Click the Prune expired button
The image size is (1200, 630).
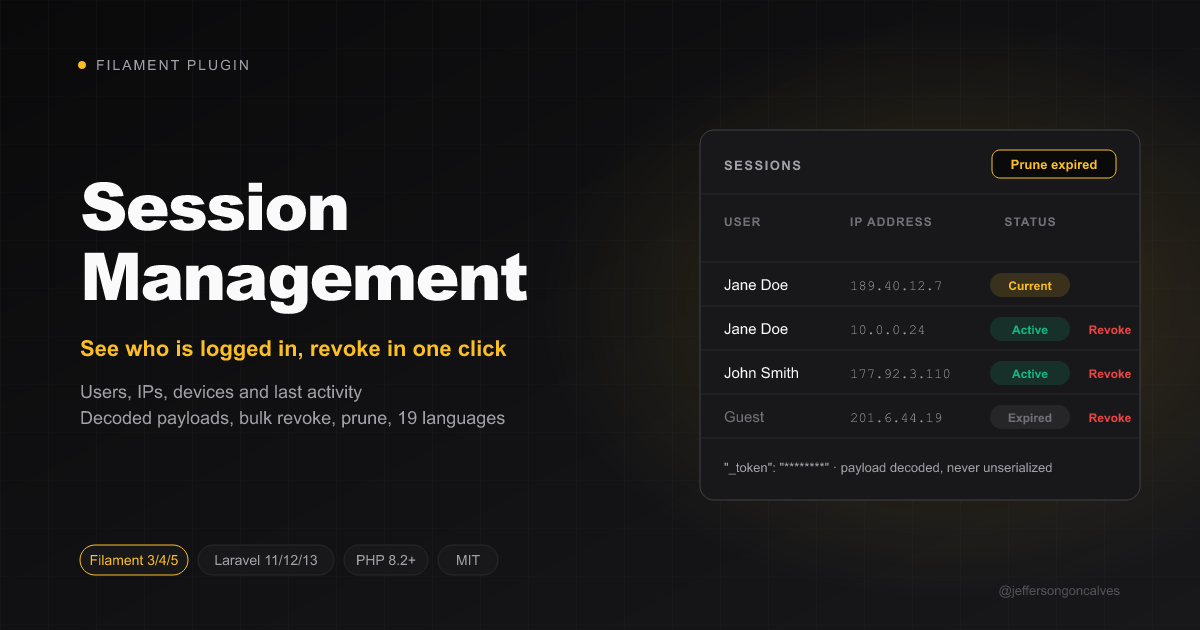(1053, 164)
